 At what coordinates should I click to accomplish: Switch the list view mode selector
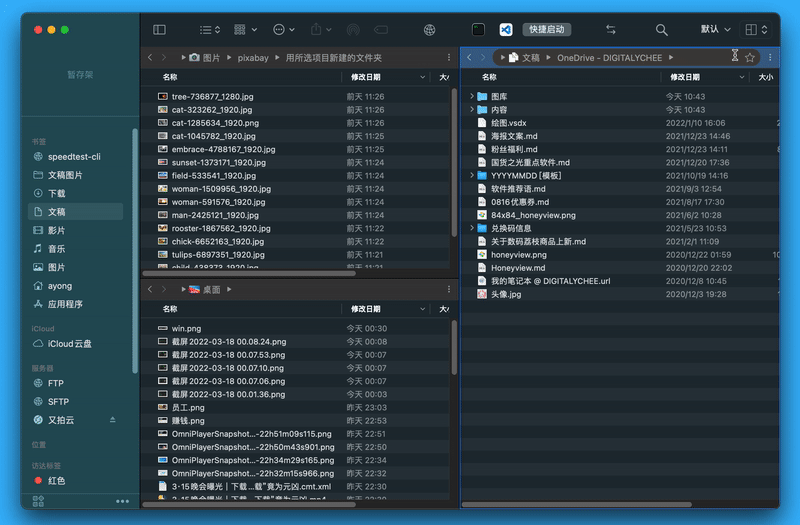[x=210, y=30]
